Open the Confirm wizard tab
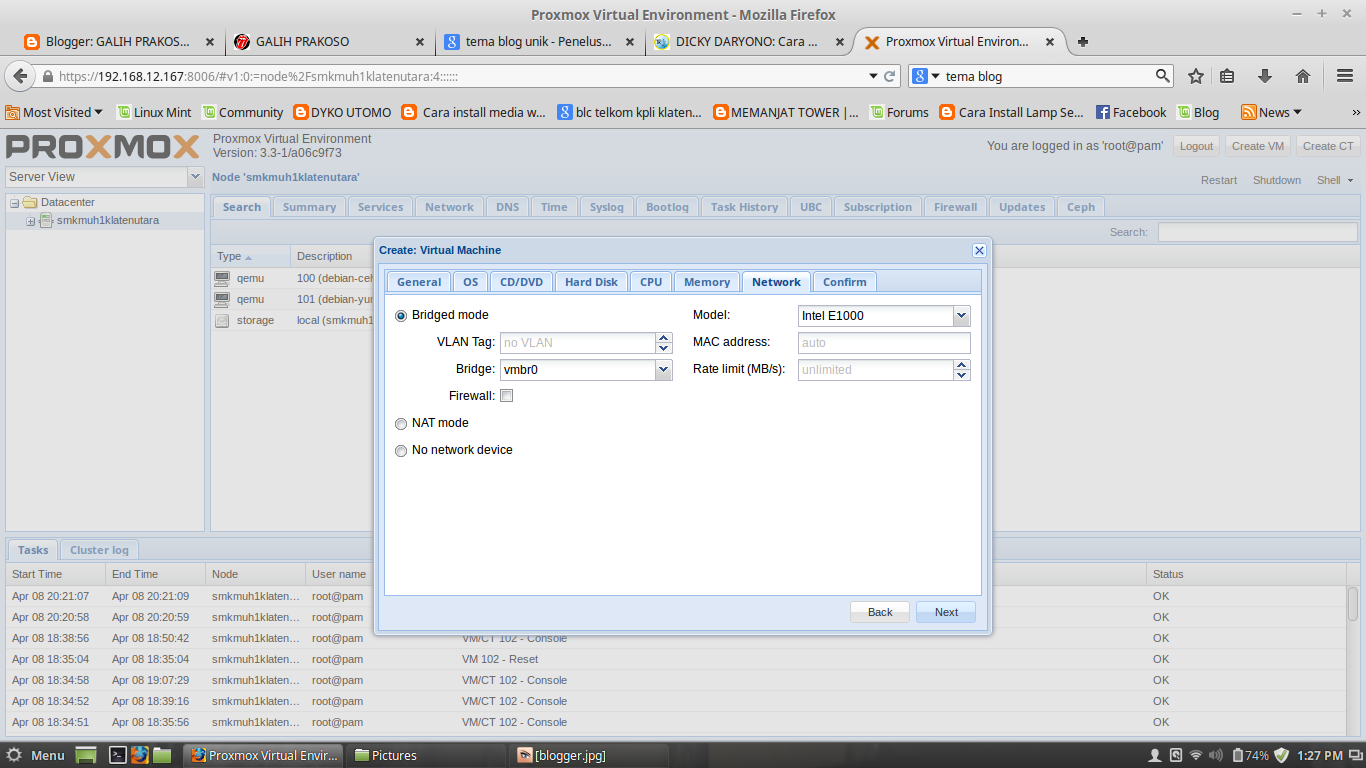 [x=845, y=282]
